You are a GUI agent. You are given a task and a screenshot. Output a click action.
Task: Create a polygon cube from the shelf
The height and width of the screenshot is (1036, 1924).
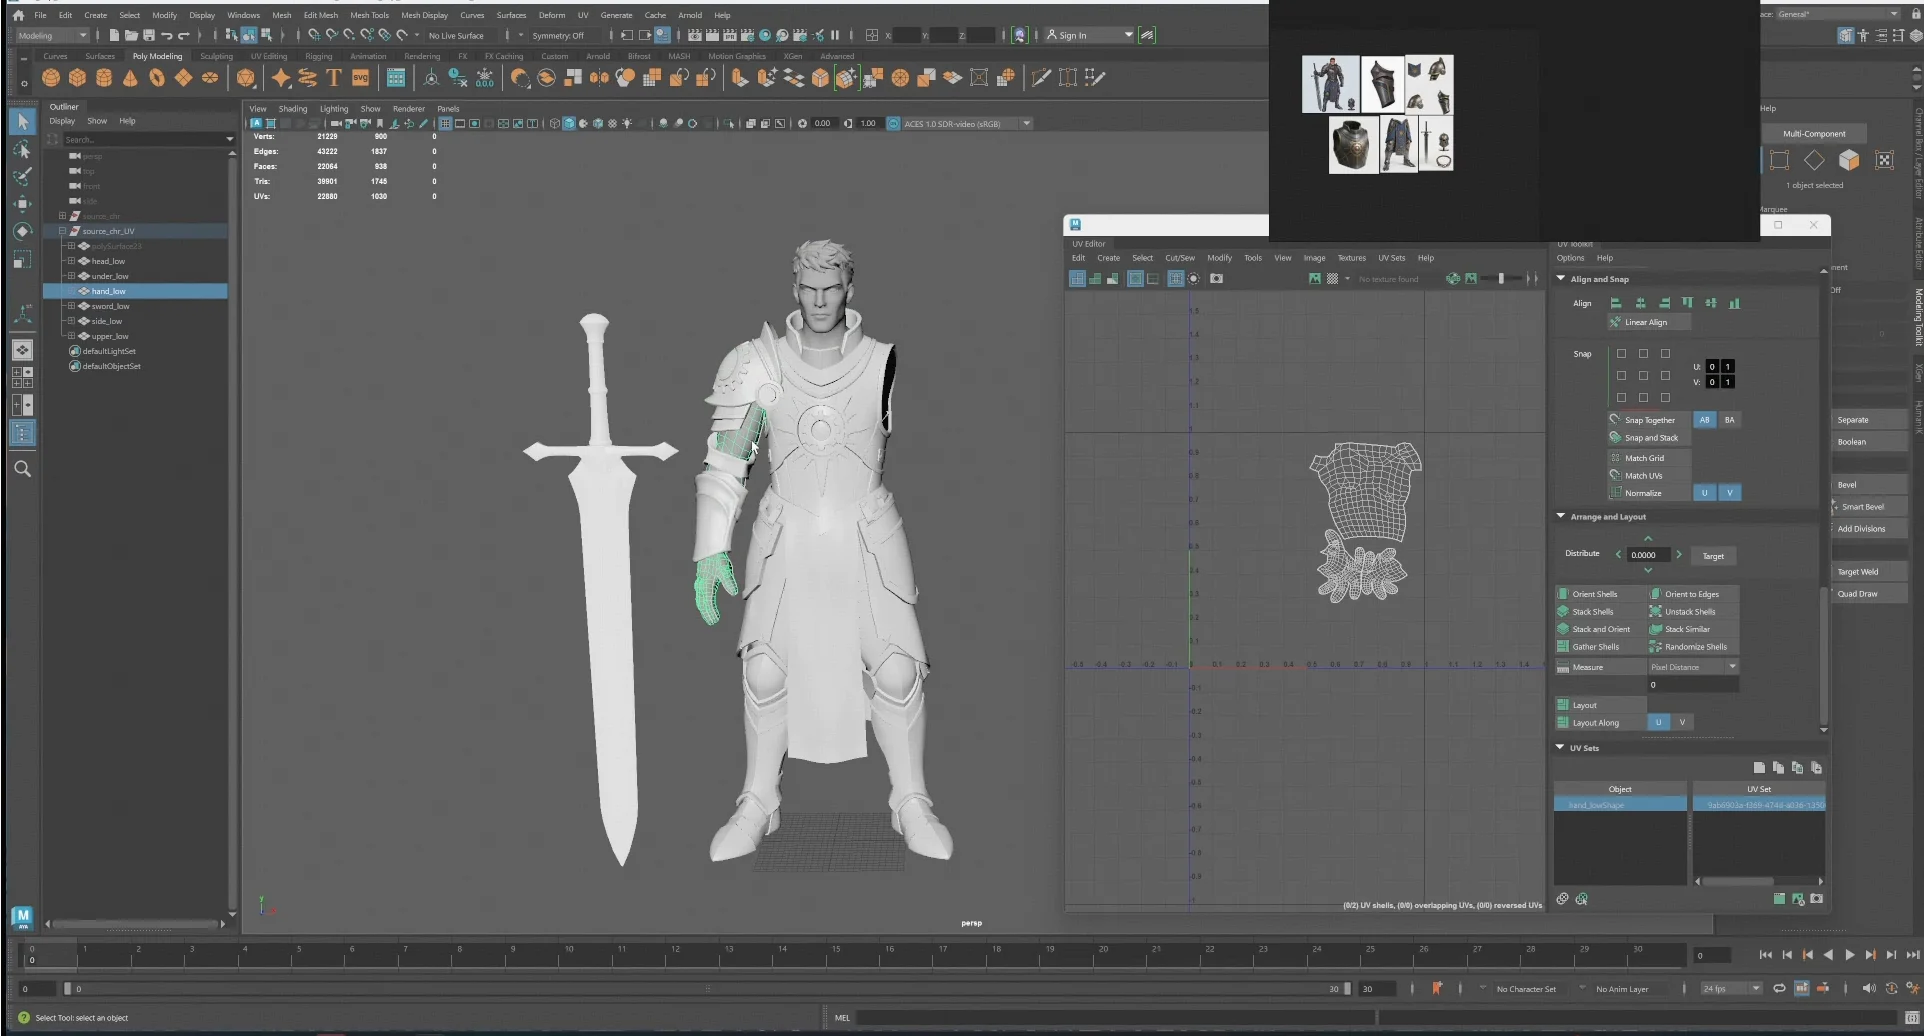(77, 78)
